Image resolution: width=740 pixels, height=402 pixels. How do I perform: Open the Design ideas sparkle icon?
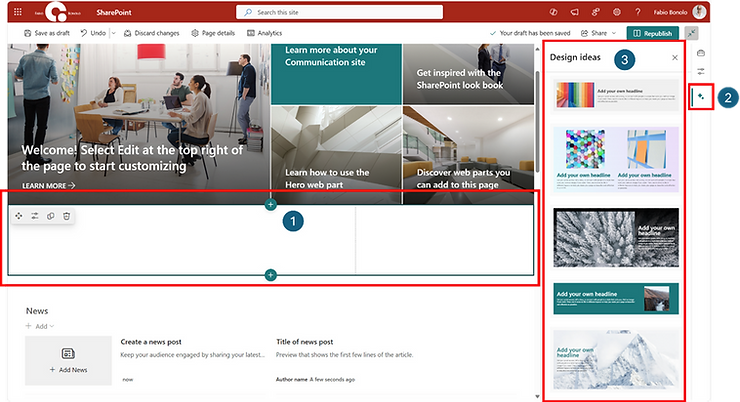[x=701, y=97]
